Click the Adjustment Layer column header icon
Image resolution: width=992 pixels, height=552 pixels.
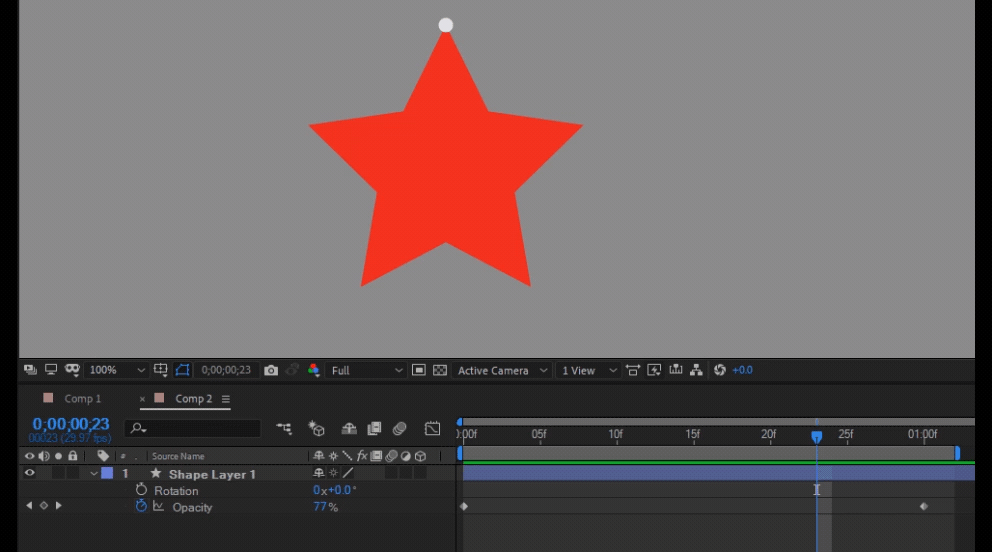click(406, 456)
